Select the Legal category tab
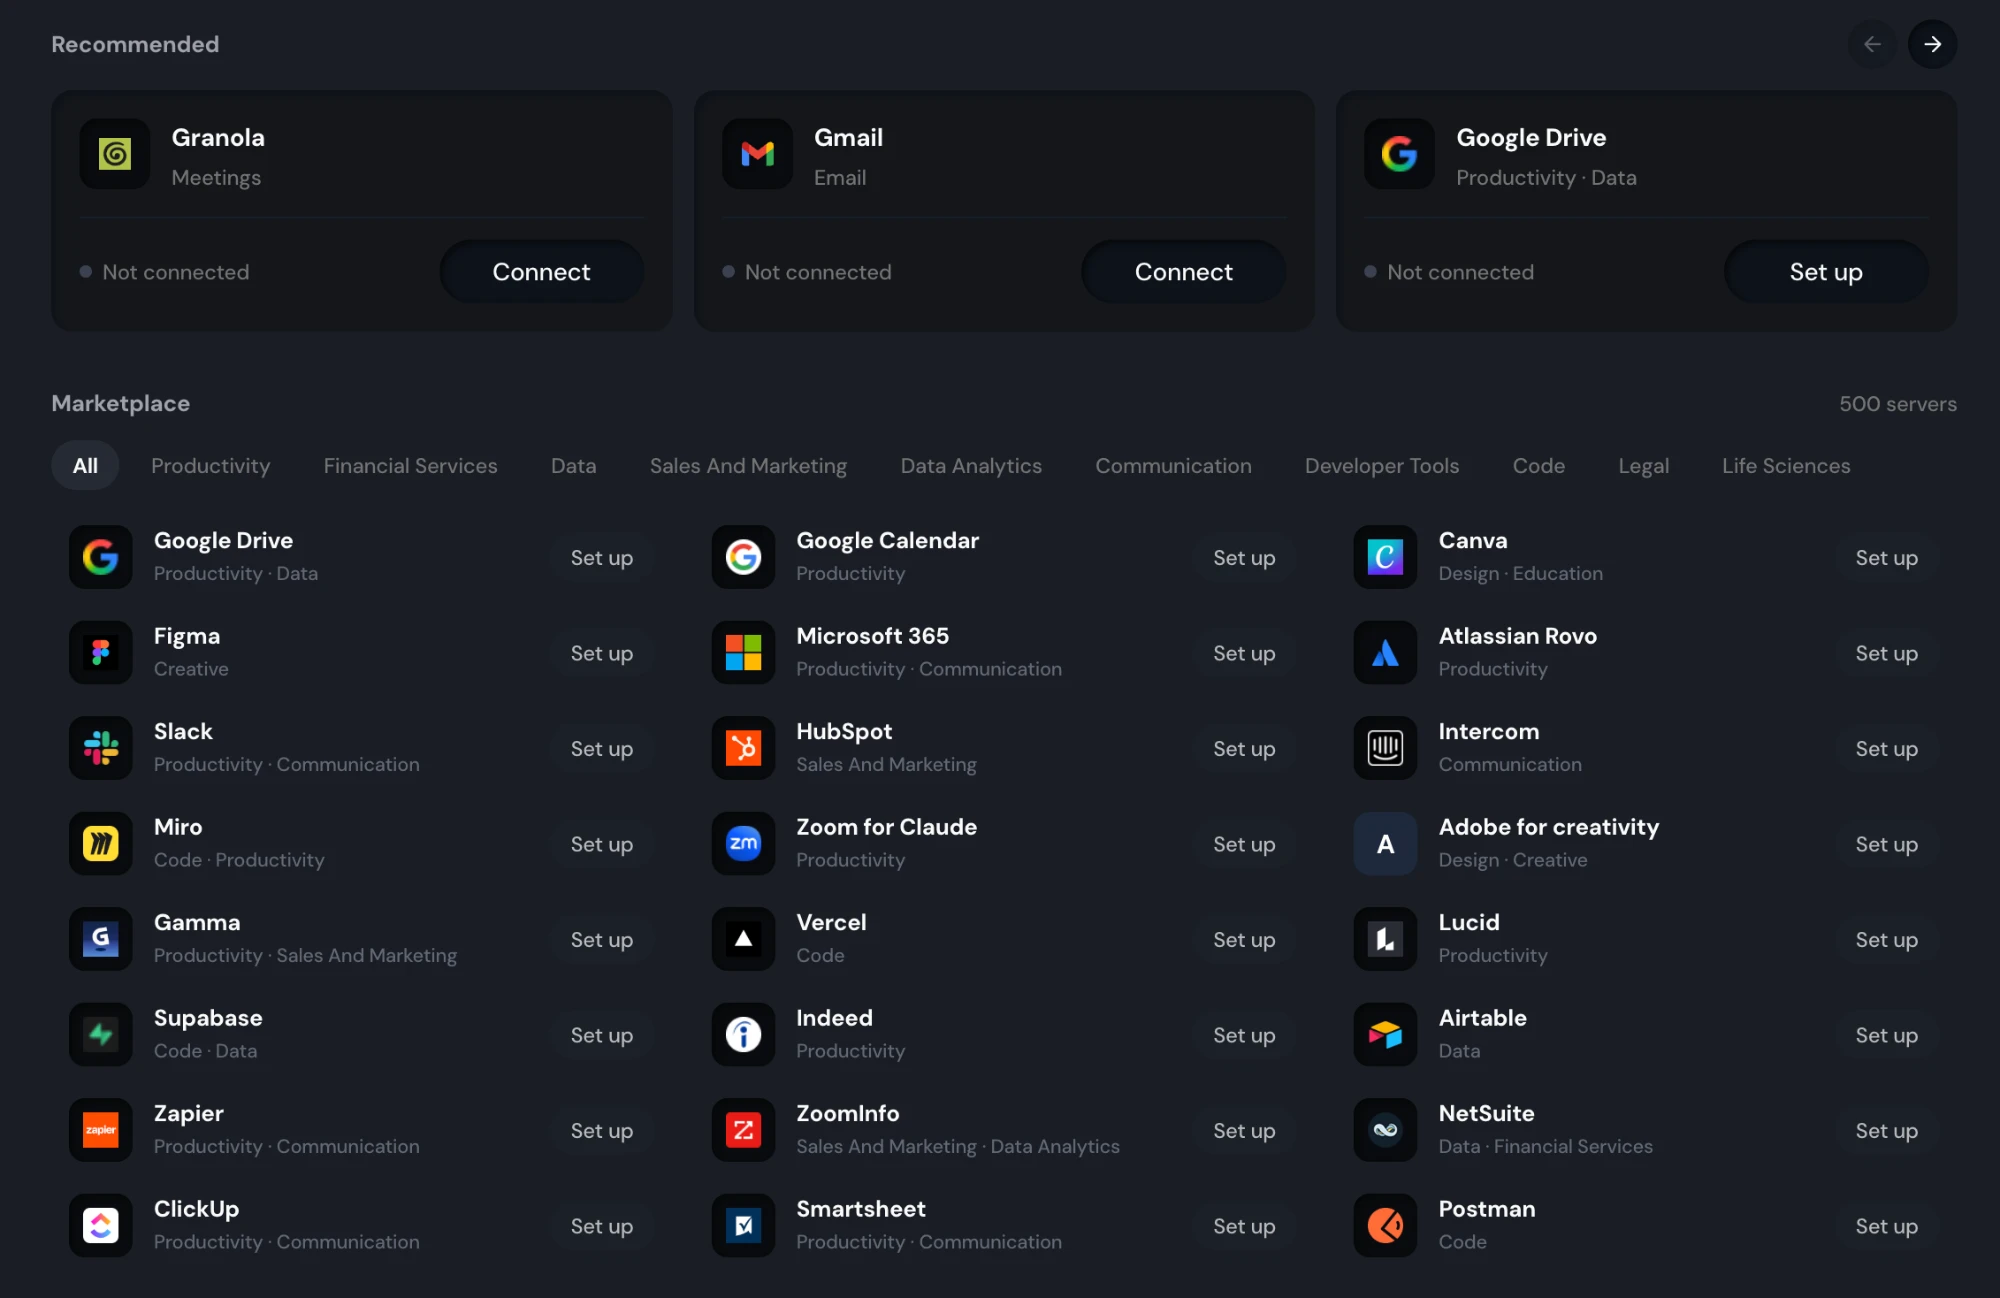This screenshot has width=2000, height=1298. 1643,466
